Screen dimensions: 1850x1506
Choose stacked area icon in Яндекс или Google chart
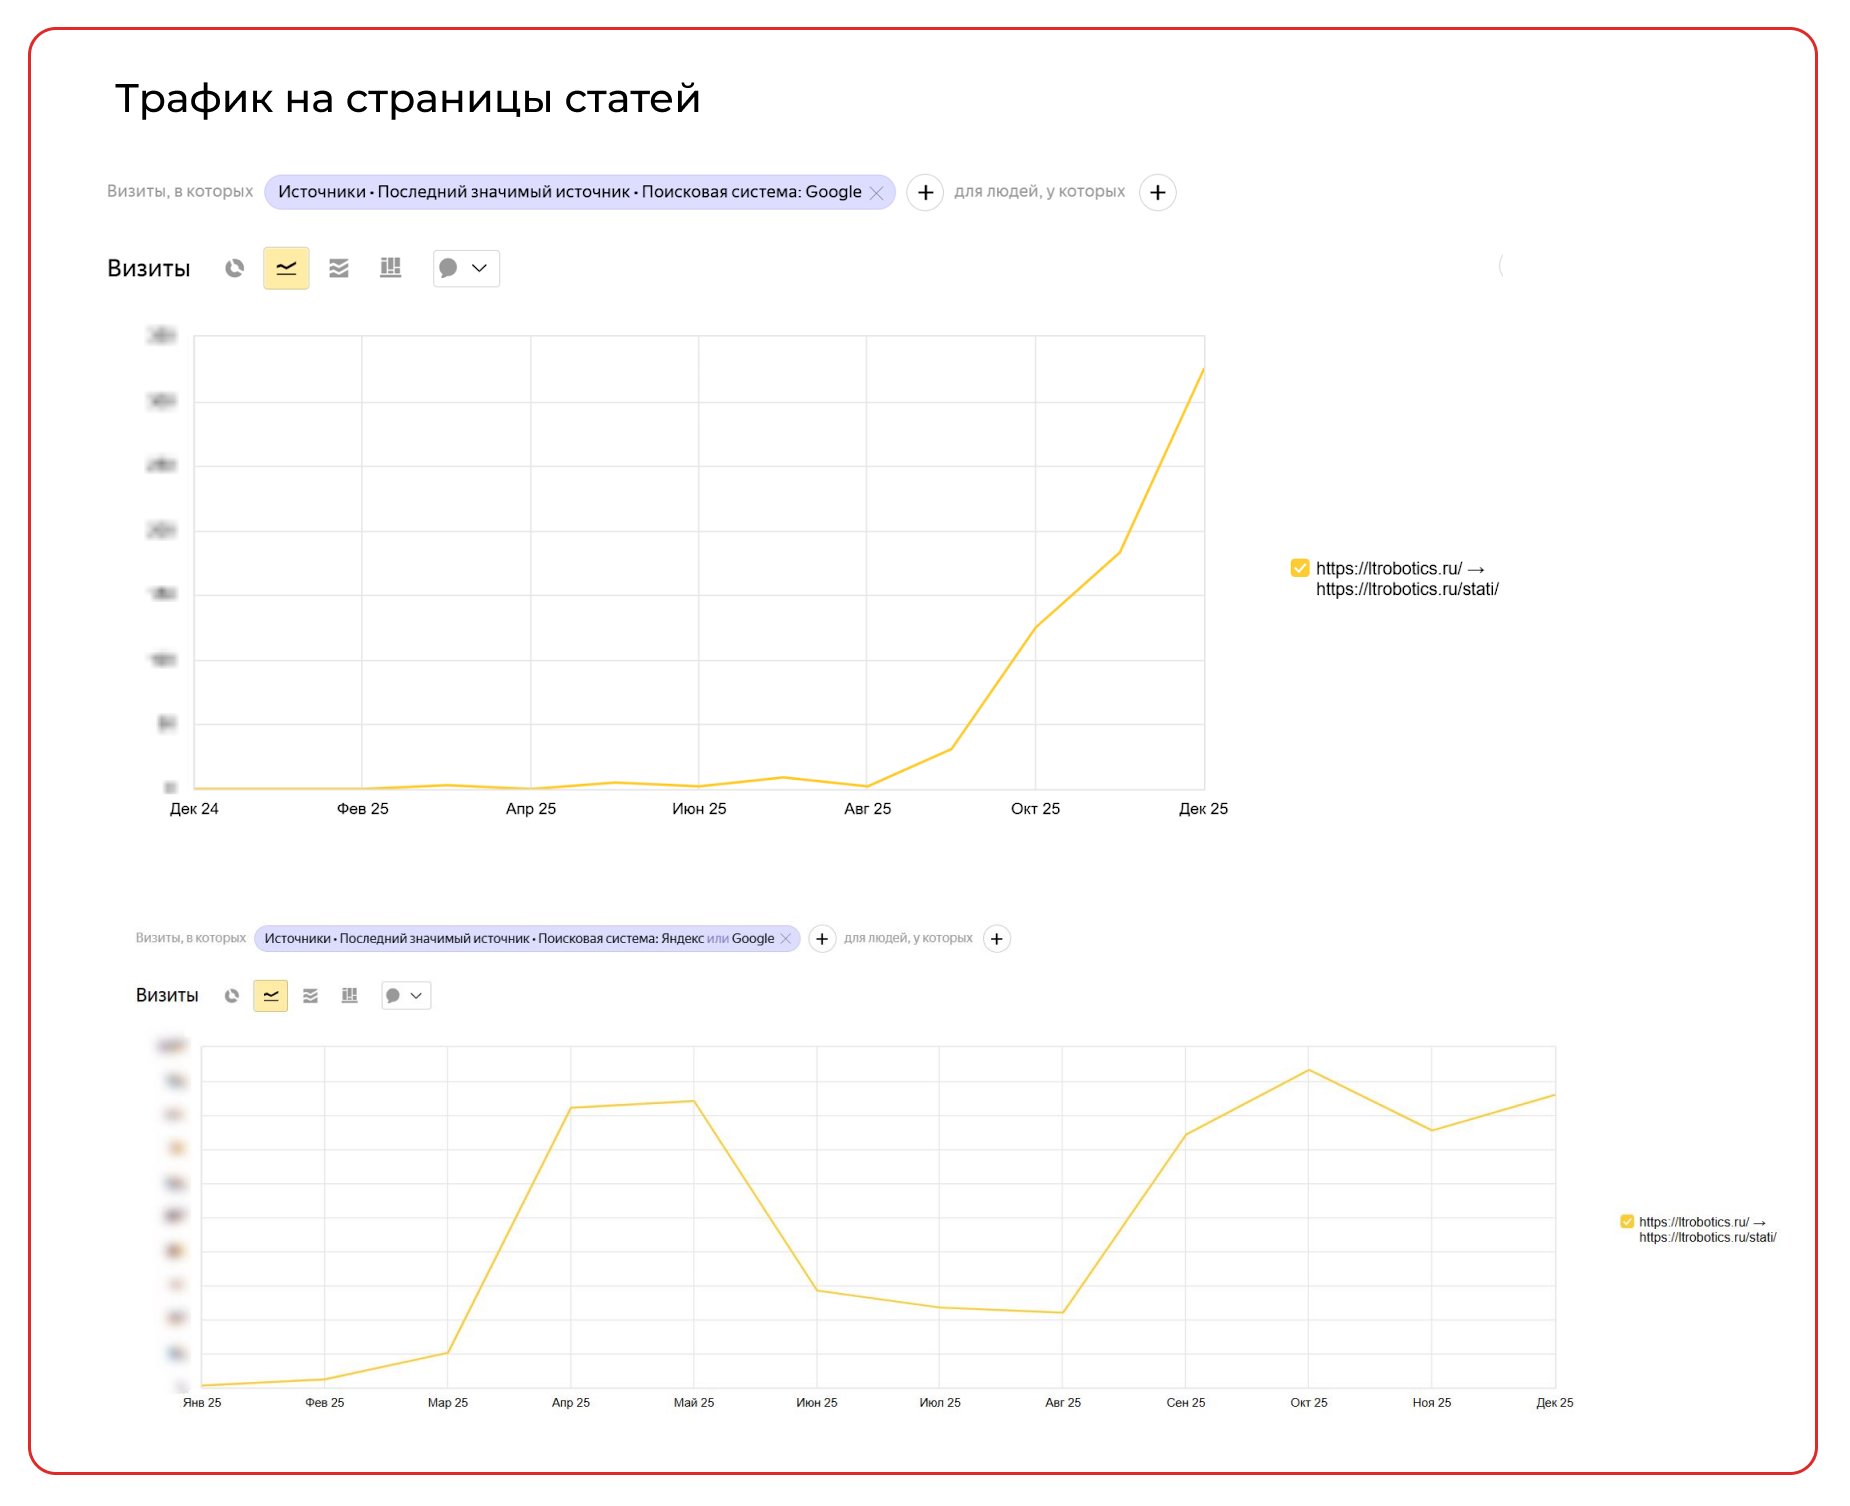(x=311, y=996)
